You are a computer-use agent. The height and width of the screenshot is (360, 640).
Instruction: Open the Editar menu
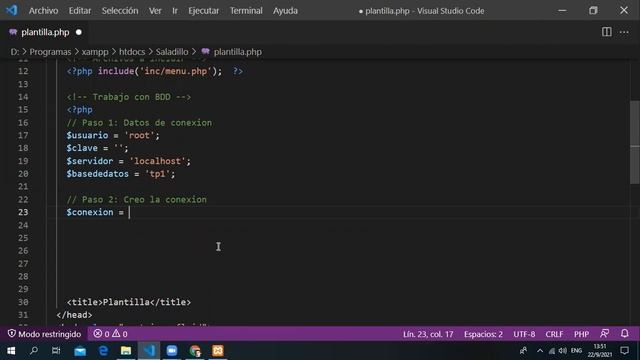(80, 11)
